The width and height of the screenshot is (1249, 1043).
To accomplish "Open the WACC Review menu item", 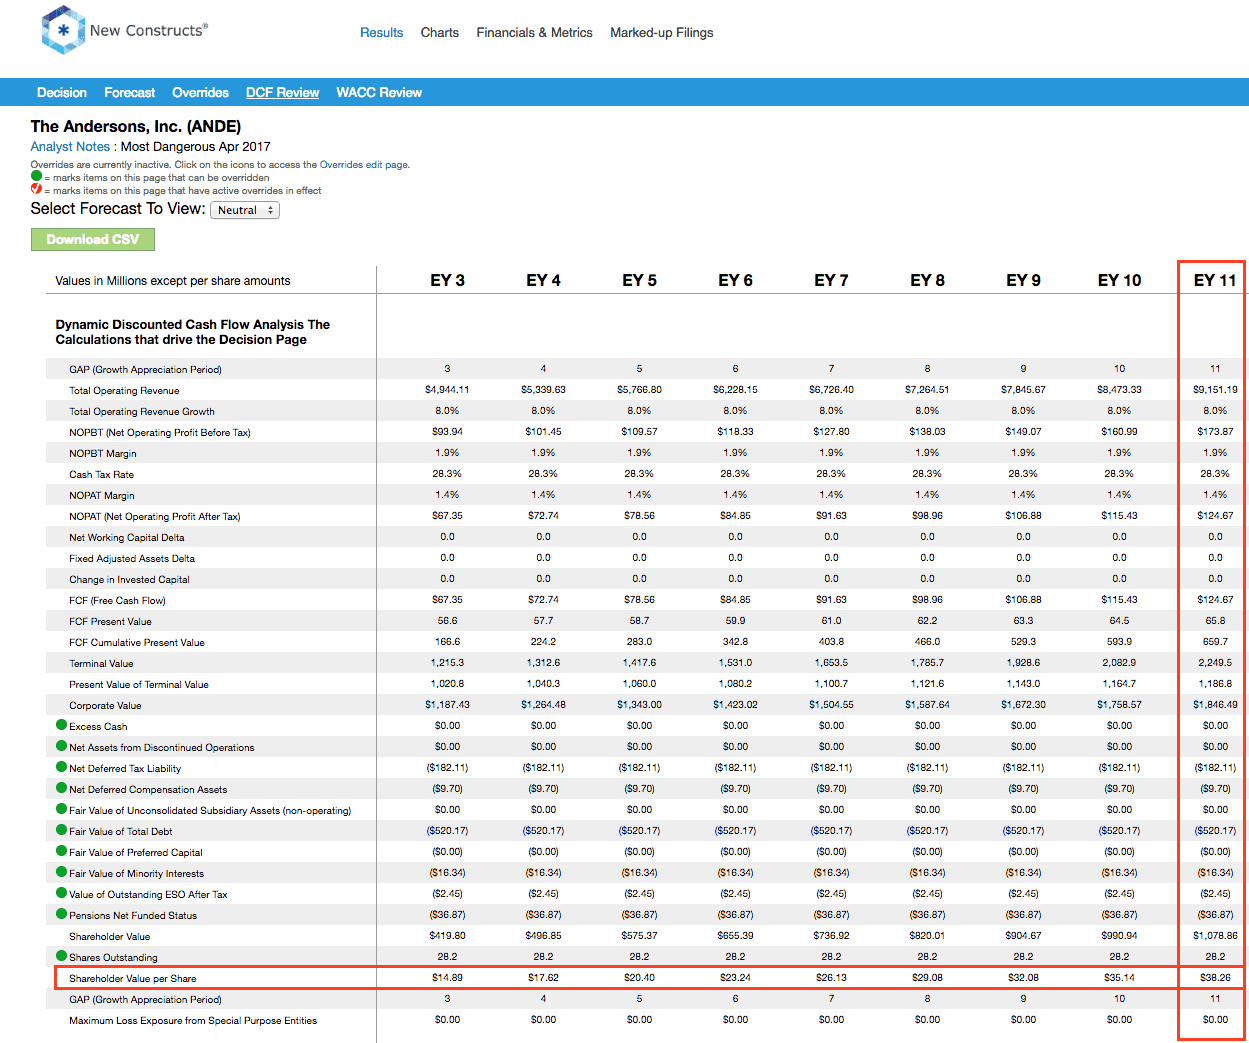I will [379, 92].
